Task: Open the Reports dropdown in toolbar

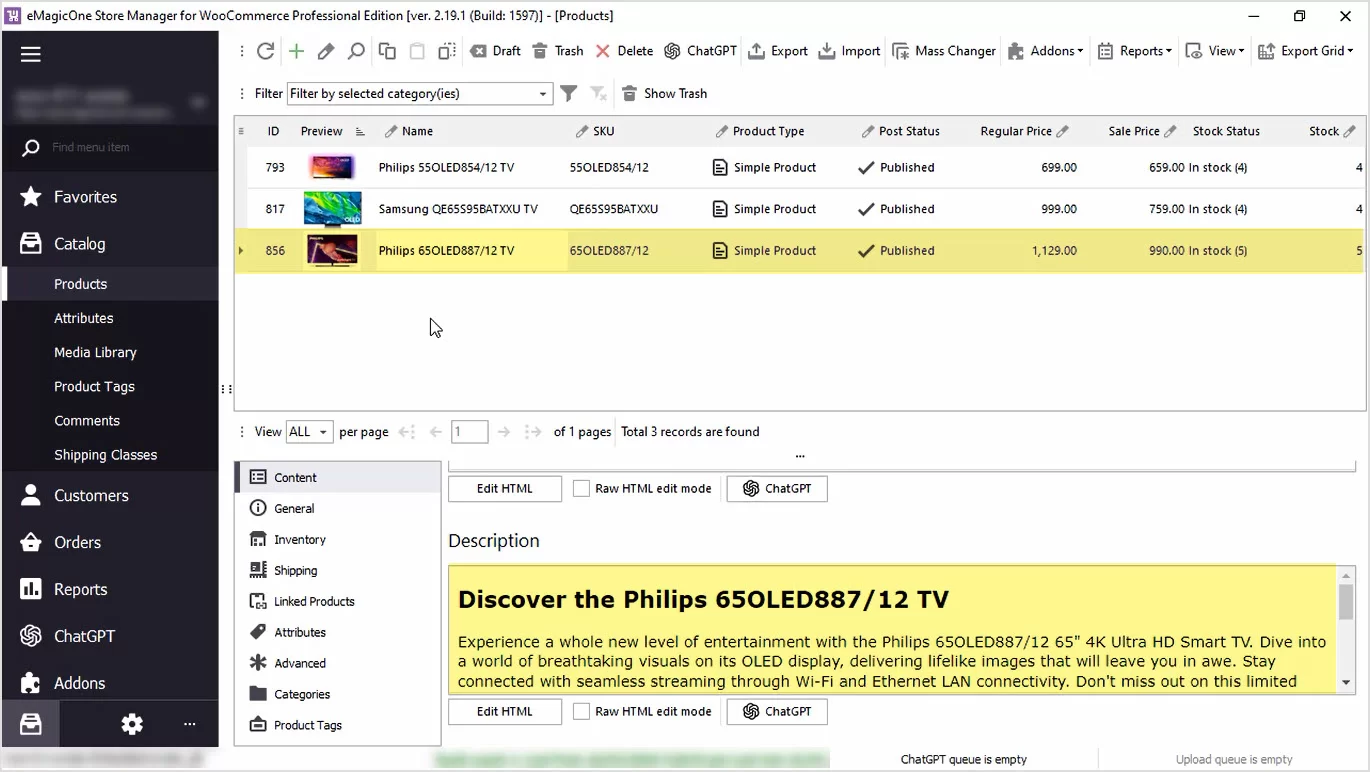Action: 1134,51
